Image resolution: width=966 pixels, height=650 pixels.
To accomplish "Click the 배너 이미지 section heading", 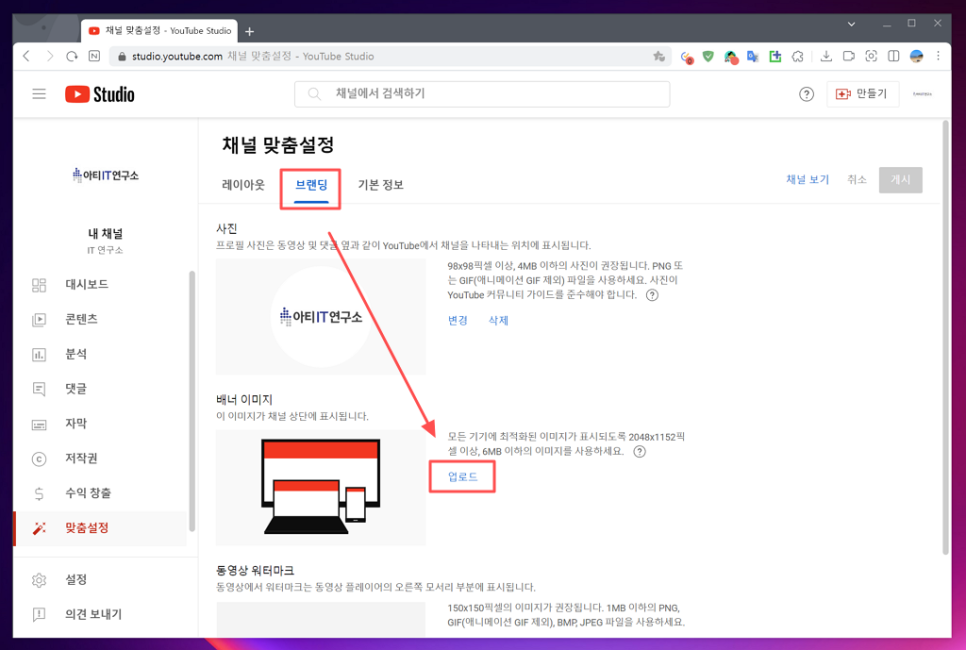I will [244, 400].
